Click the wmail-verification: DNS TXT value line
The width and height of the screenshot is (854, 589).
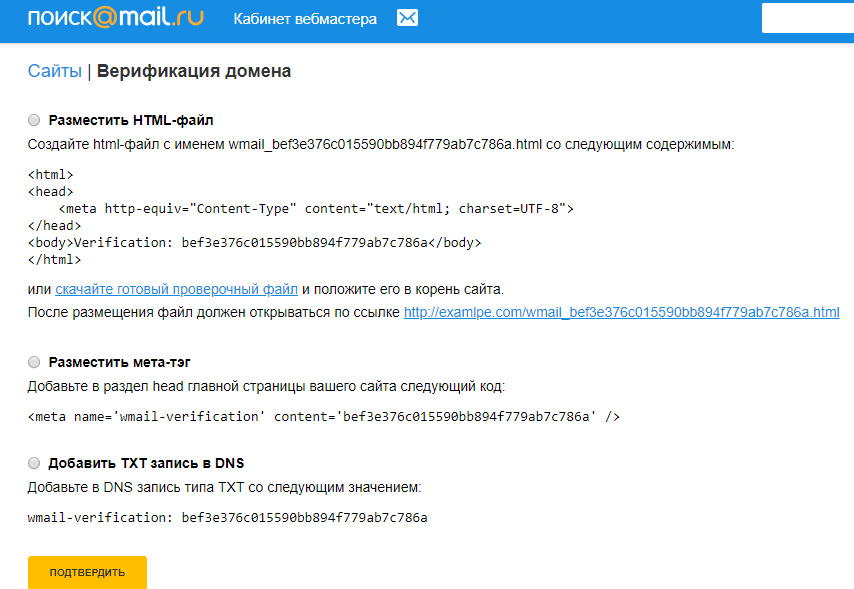228,518
